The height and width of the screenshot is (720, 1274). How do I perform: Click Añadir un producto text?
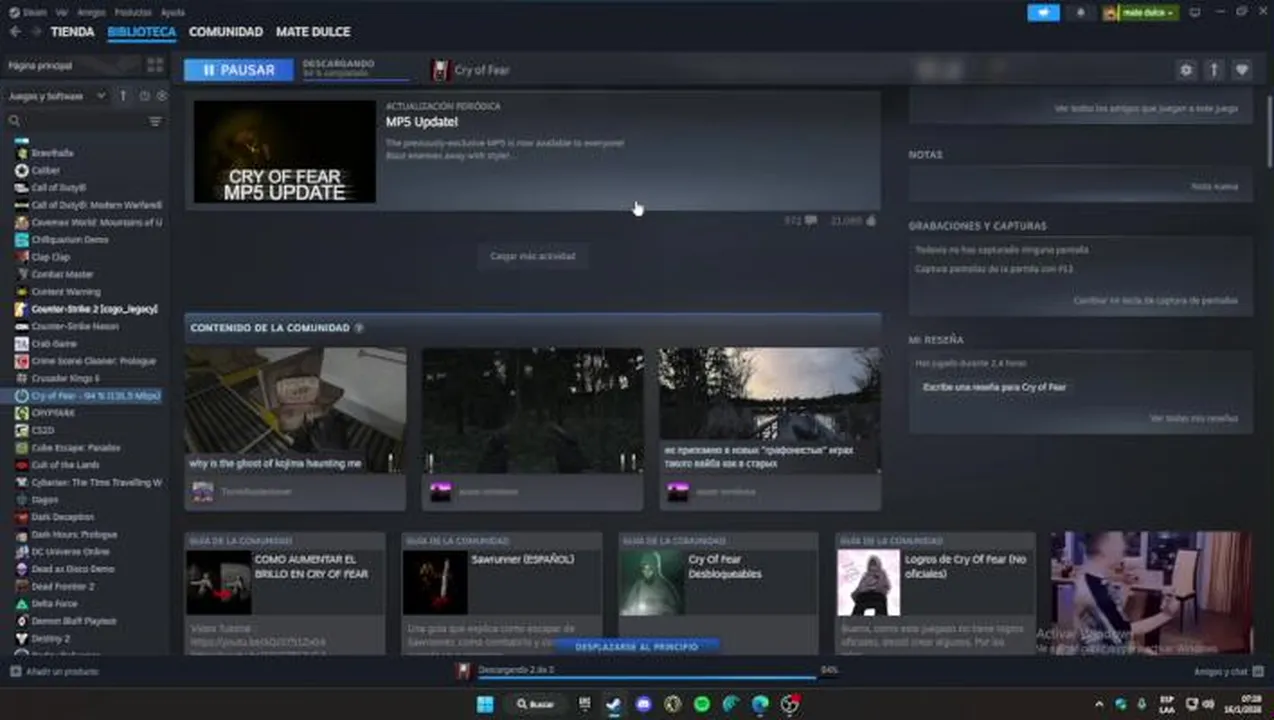tap(62, 672)
